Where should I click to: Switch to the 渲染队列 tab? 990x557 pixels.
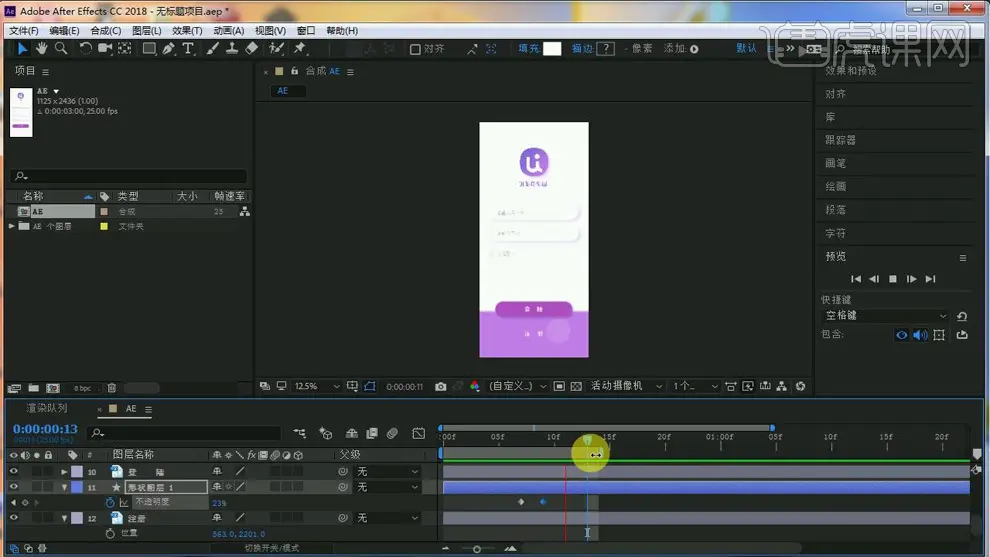click(x=47, y=408)
